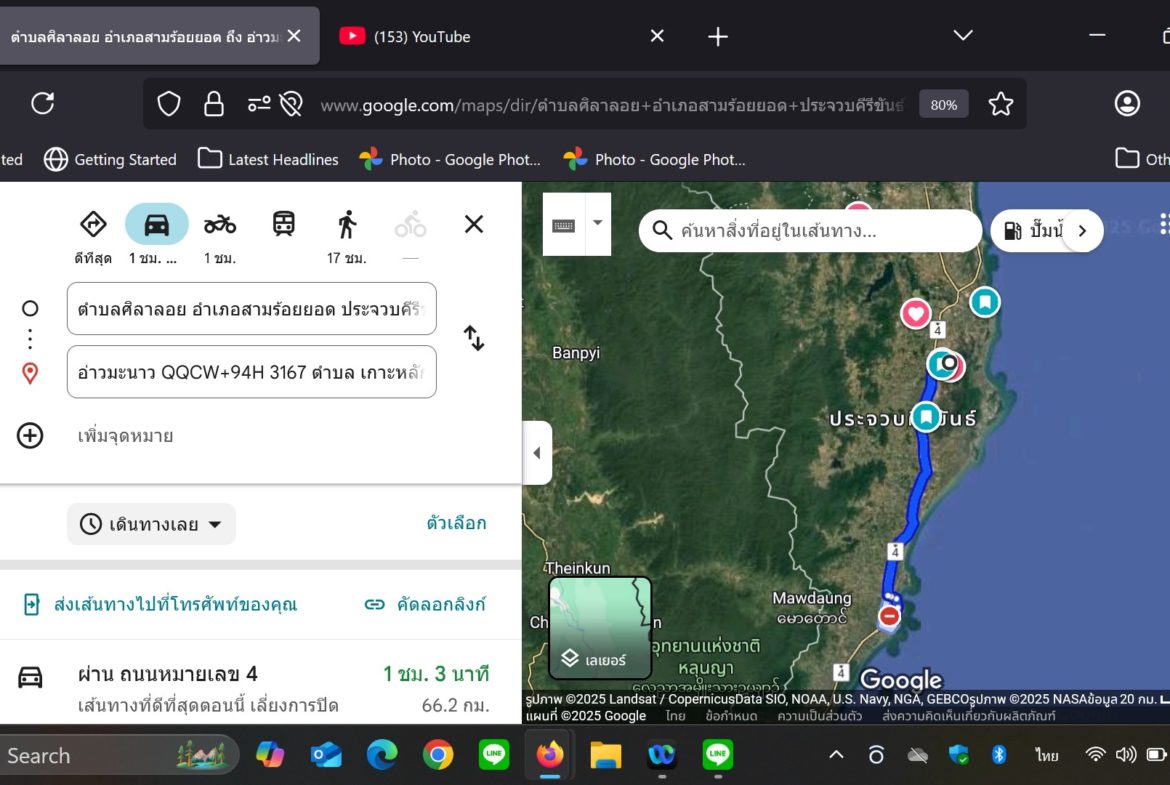Select the motorcycle travel mode
1170x785 pixels.
click(220, 225)
